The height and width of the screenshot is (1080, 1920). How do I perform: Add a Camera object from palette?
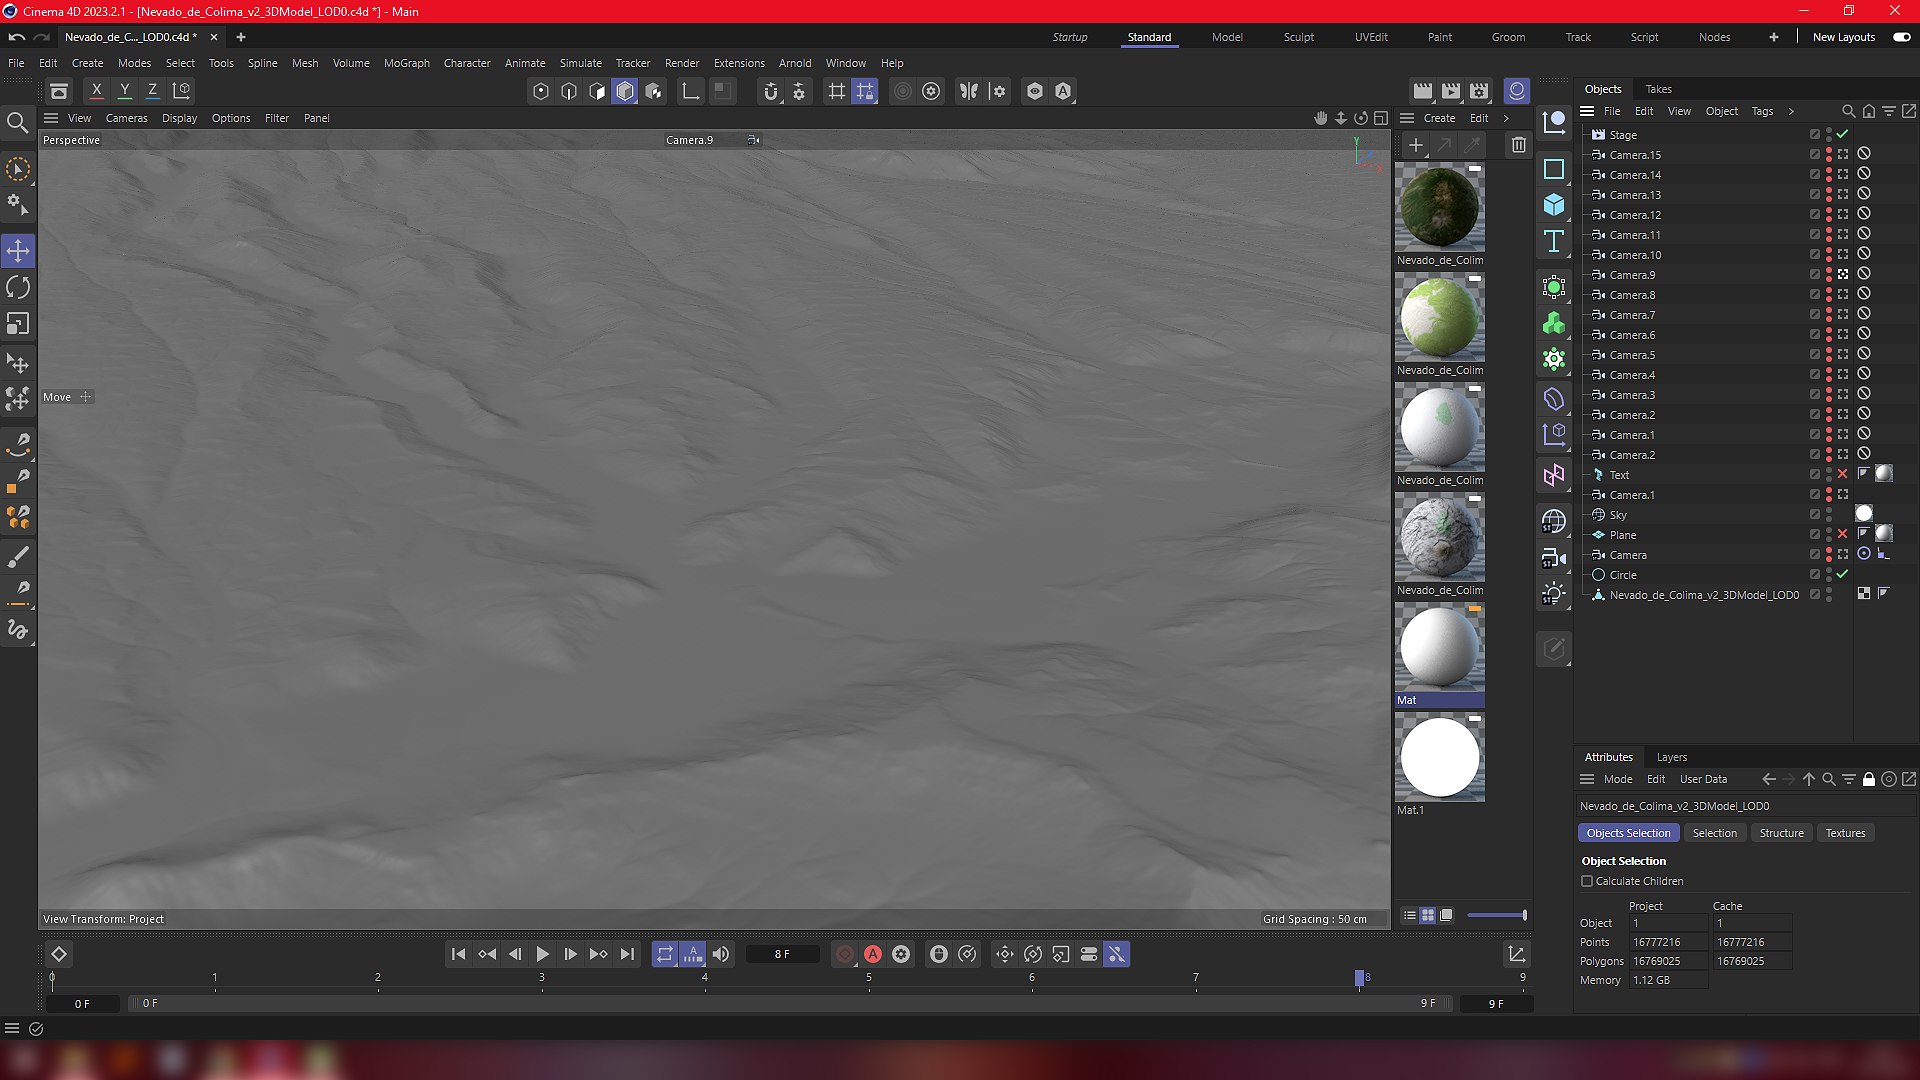(x=1554, y=558)
